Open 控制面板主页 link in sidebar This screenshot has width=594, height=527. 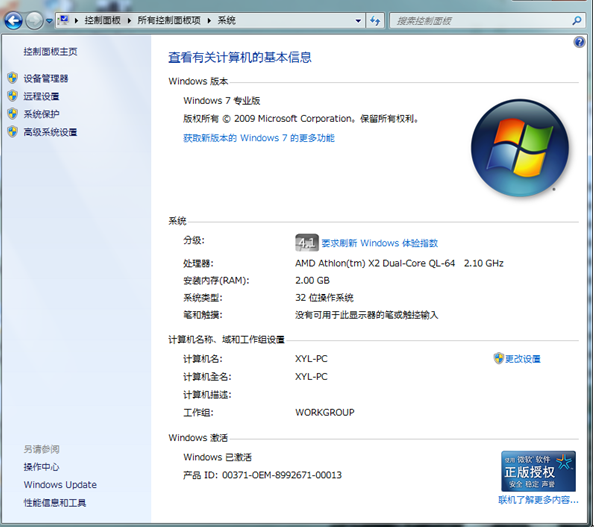50,52
